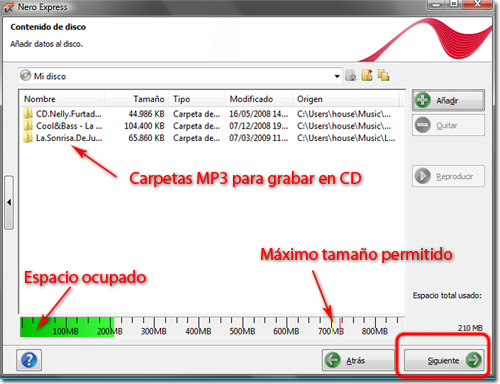Image resolution: width=500 pixels, height=384 pixels.
Task: Go back with the Atrás button
Action: click(358, 360)
